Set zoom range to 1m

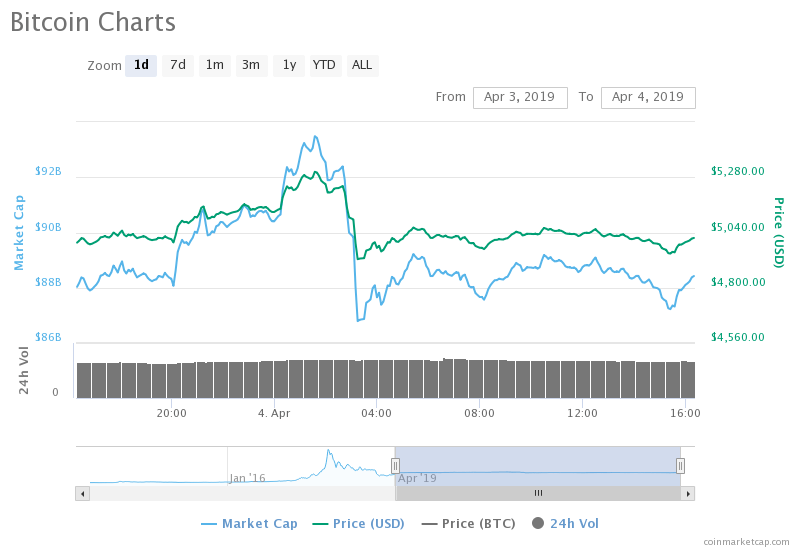pyautogui.click(x=215, y=65)
